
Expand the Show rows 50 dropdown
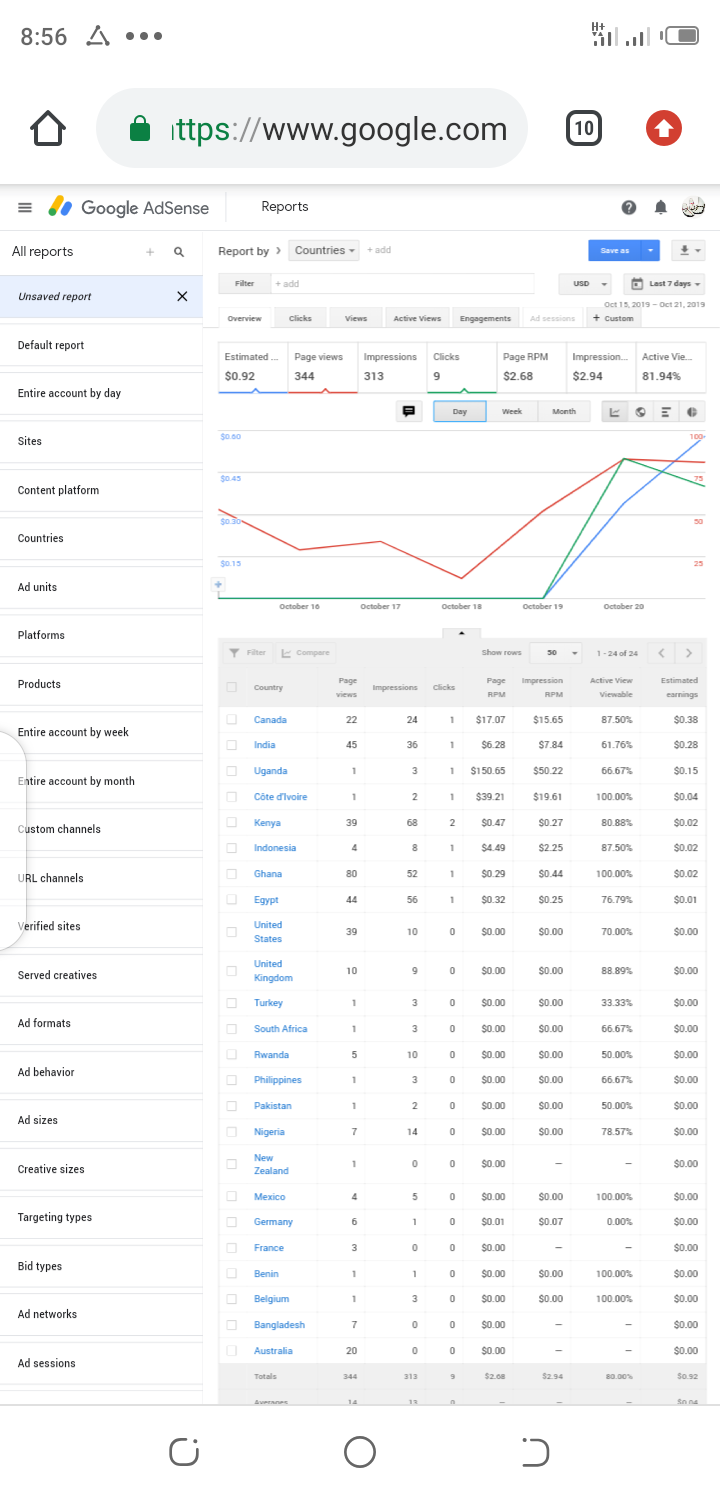pos(556,653)
